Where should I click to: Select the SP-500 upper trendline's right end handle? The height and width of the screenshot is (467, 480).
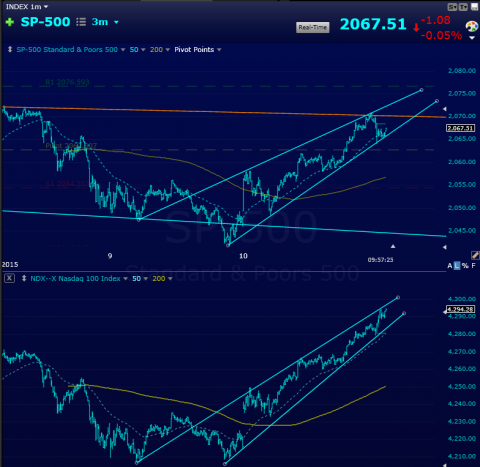[421, 90]
